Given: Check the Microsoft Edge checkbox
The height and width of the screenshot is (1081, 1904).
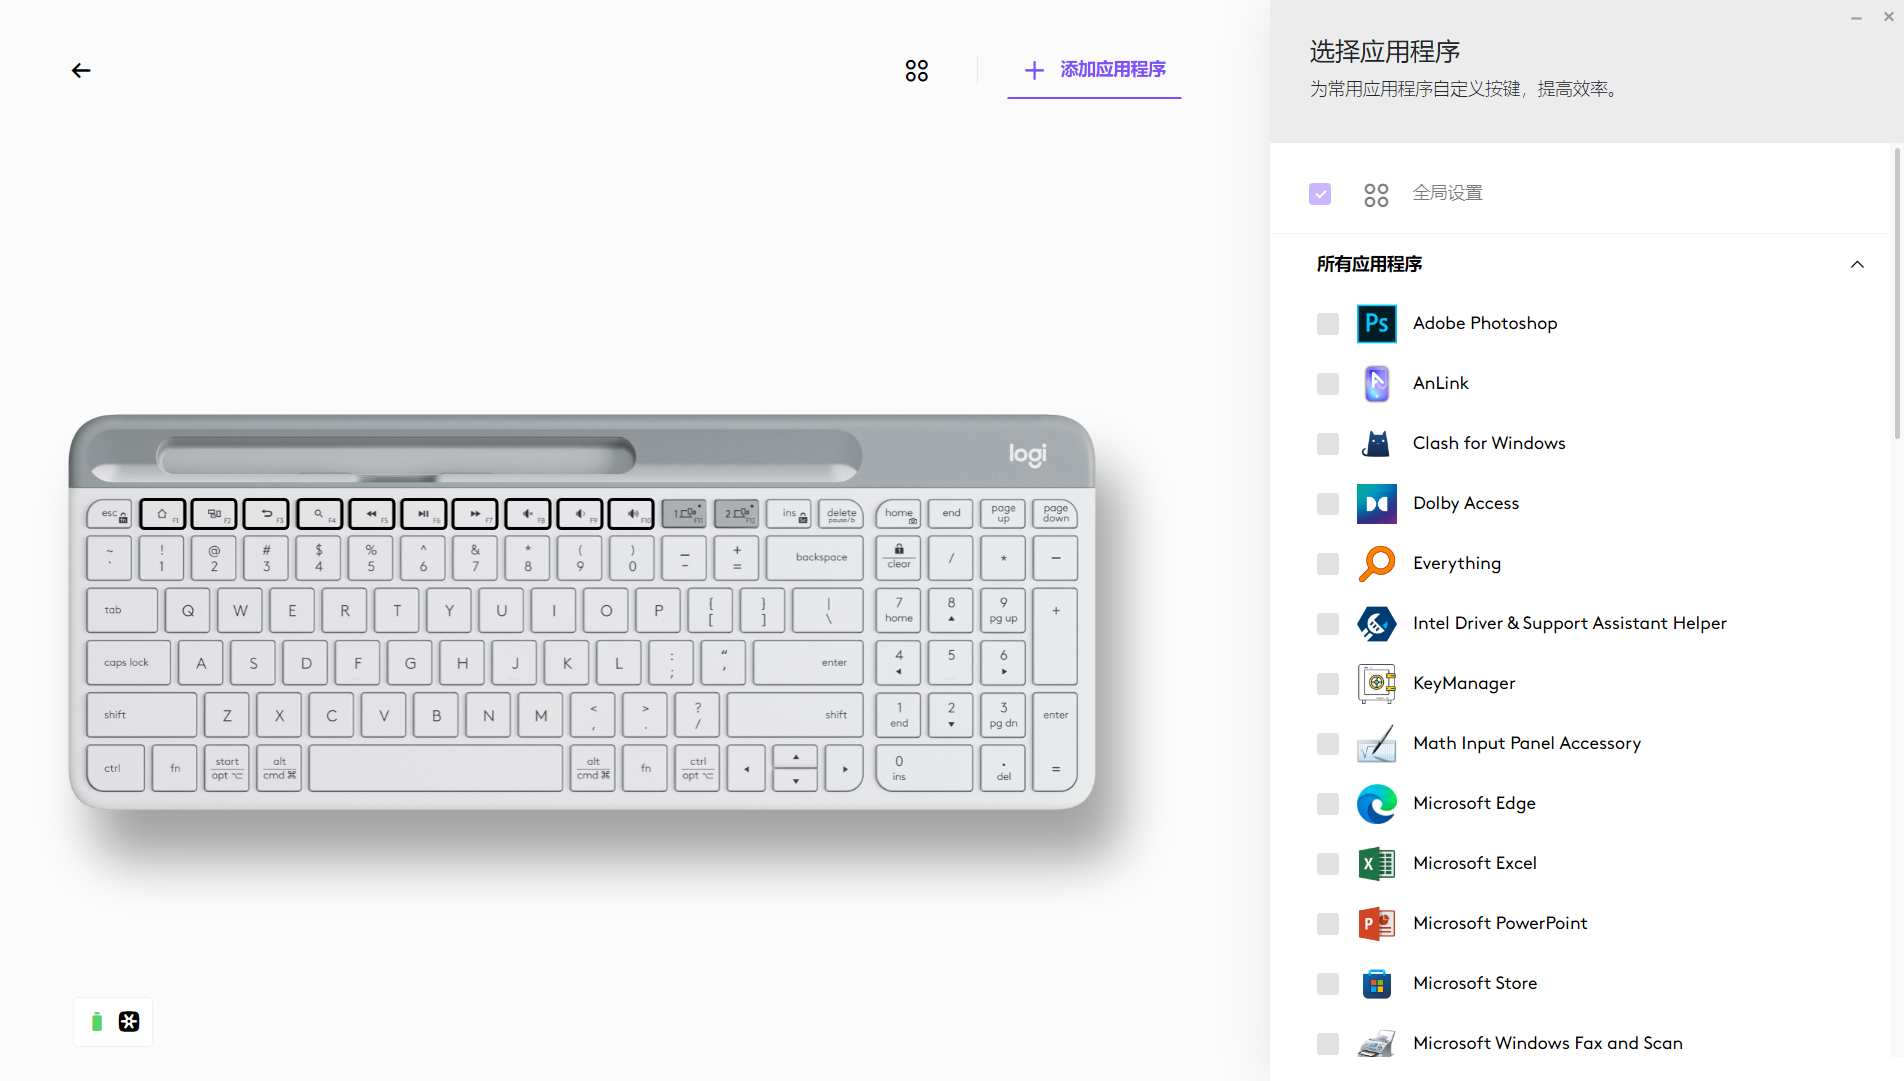Looking at the screenshot, I should (x=1328, y=804).
